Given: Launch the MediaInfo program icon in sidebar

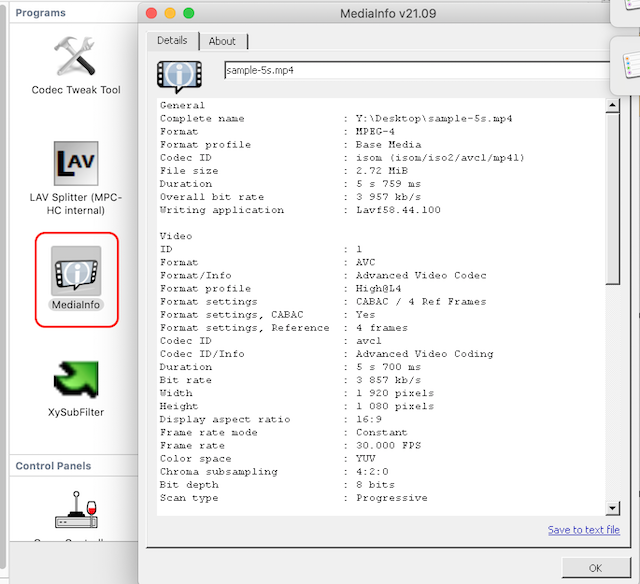Looking at the screenshot, I should (76, 271).
